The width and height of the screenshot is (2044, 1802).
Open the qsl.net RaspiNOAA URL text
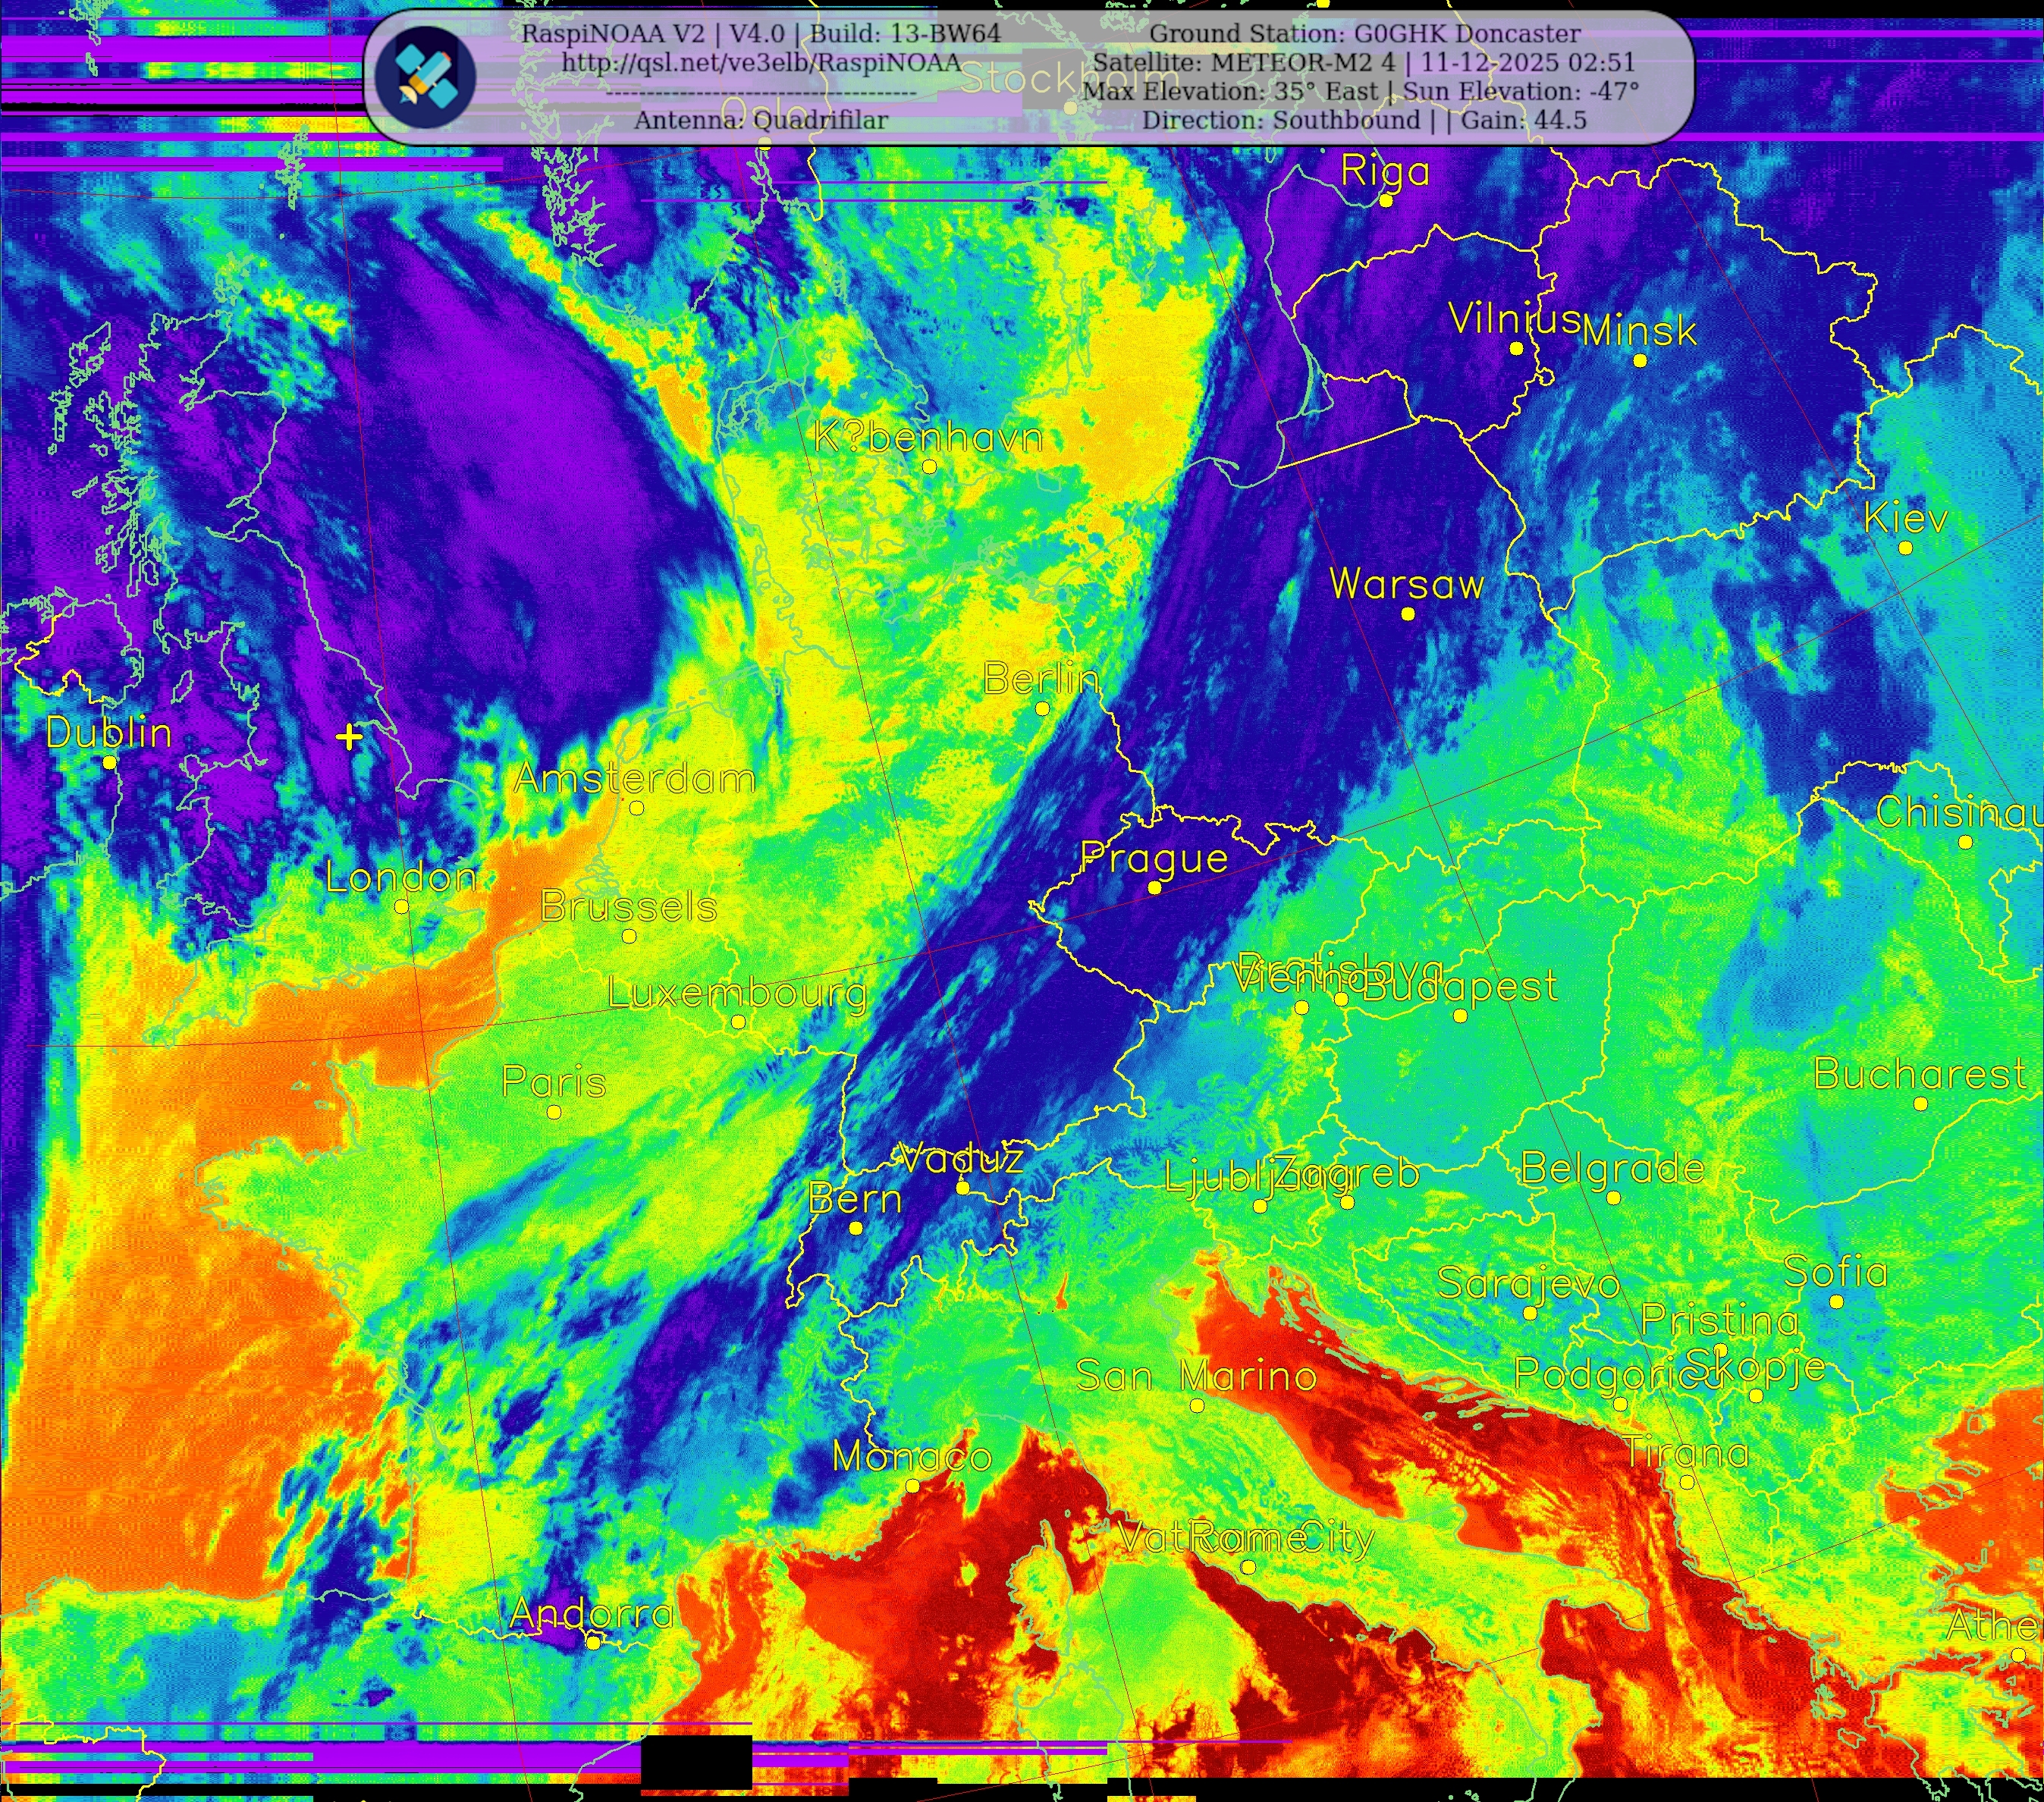761,62
